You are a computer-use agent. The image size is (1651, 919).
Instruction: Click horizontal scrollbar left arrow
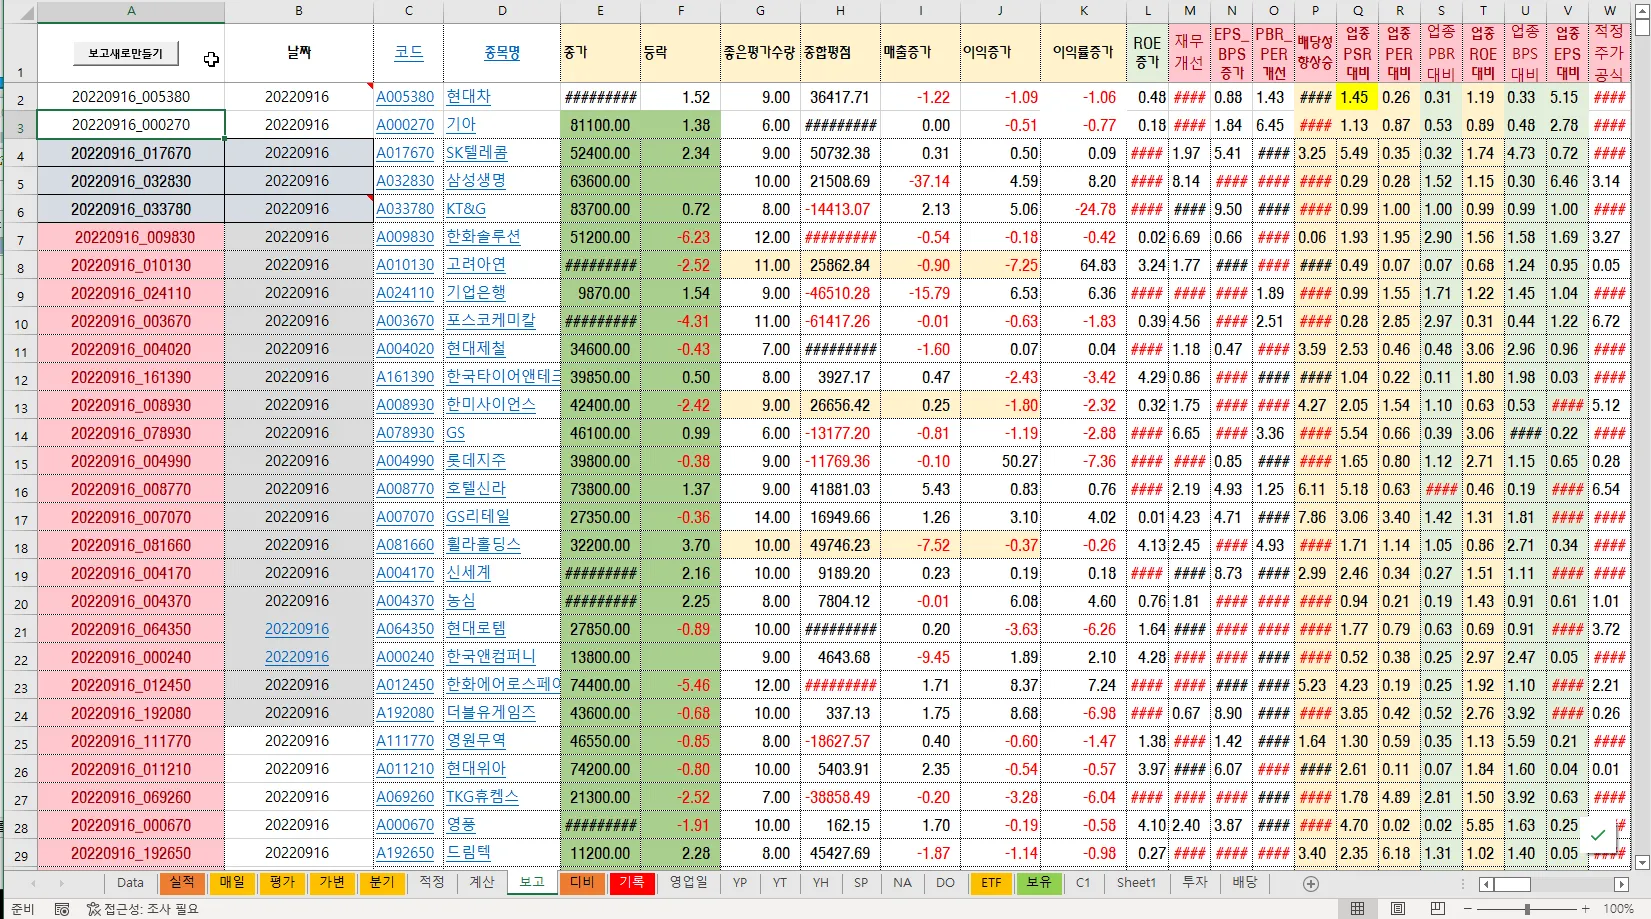(x=1487, y=884)
